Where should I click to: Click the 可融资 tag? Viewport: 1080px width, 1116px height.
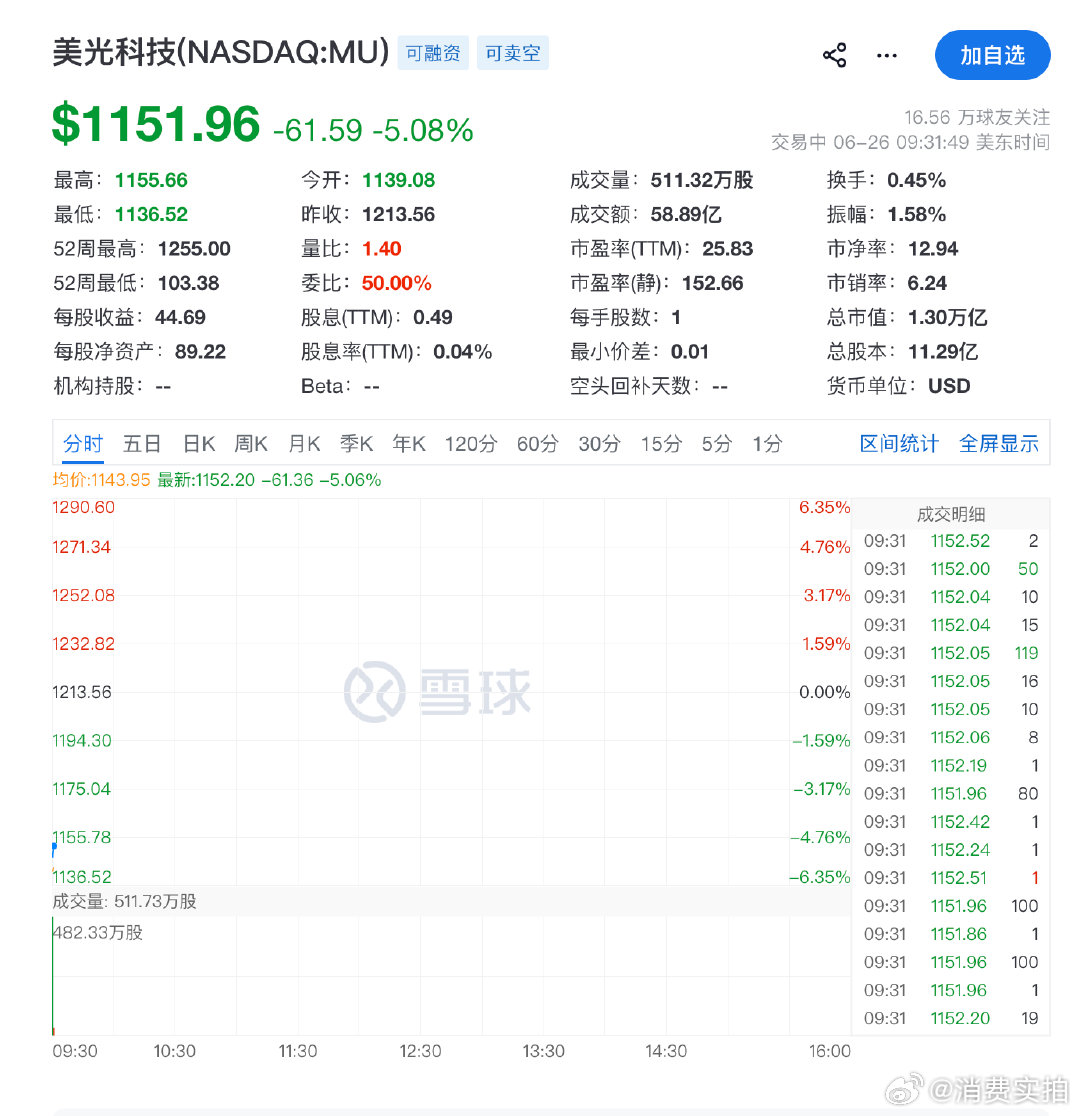pyautogui.click(x=433, y=53)
